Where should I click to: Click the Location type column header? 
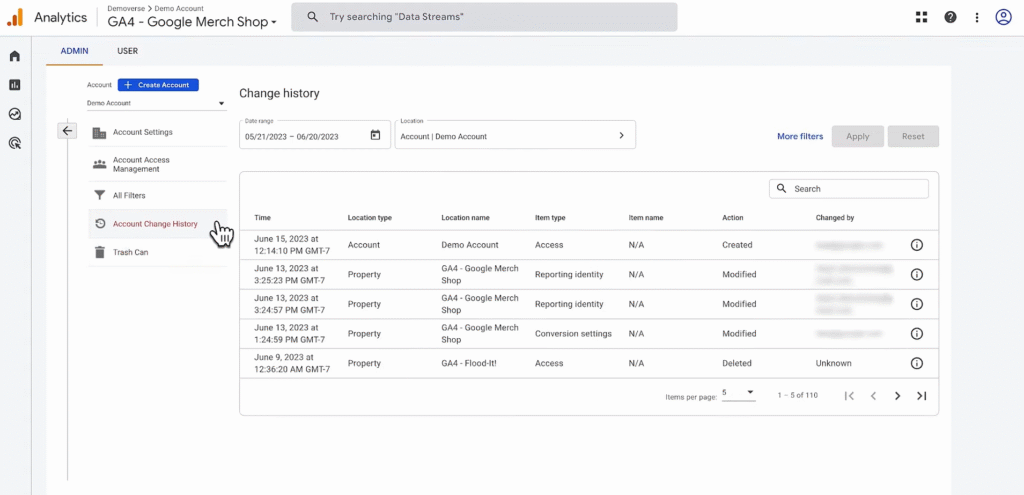pyautogui.click(x=370, y=217)
